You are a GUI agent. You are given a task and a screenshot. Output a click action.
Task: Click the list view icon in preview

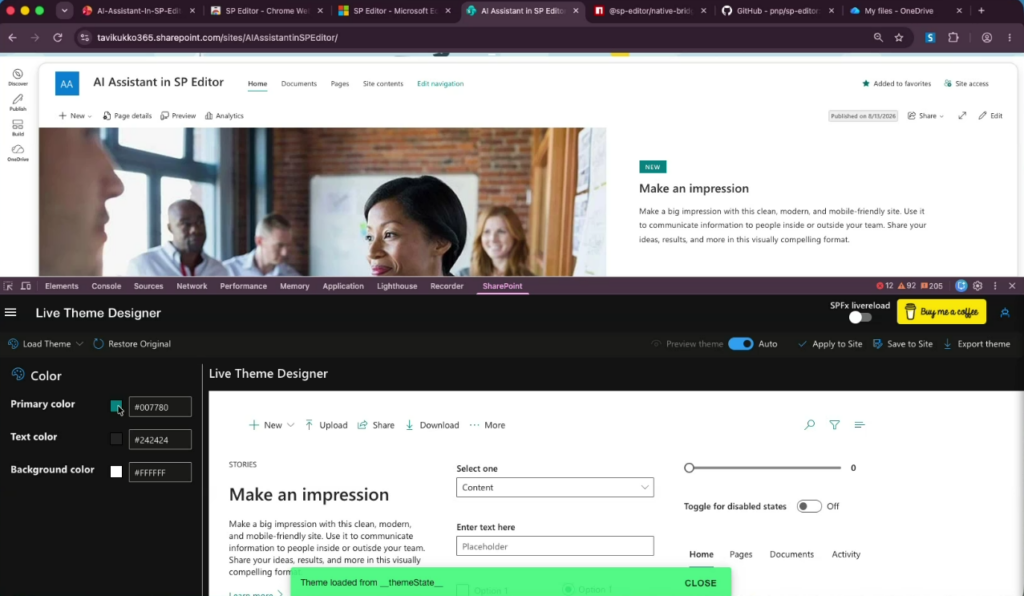coord(859,425)
